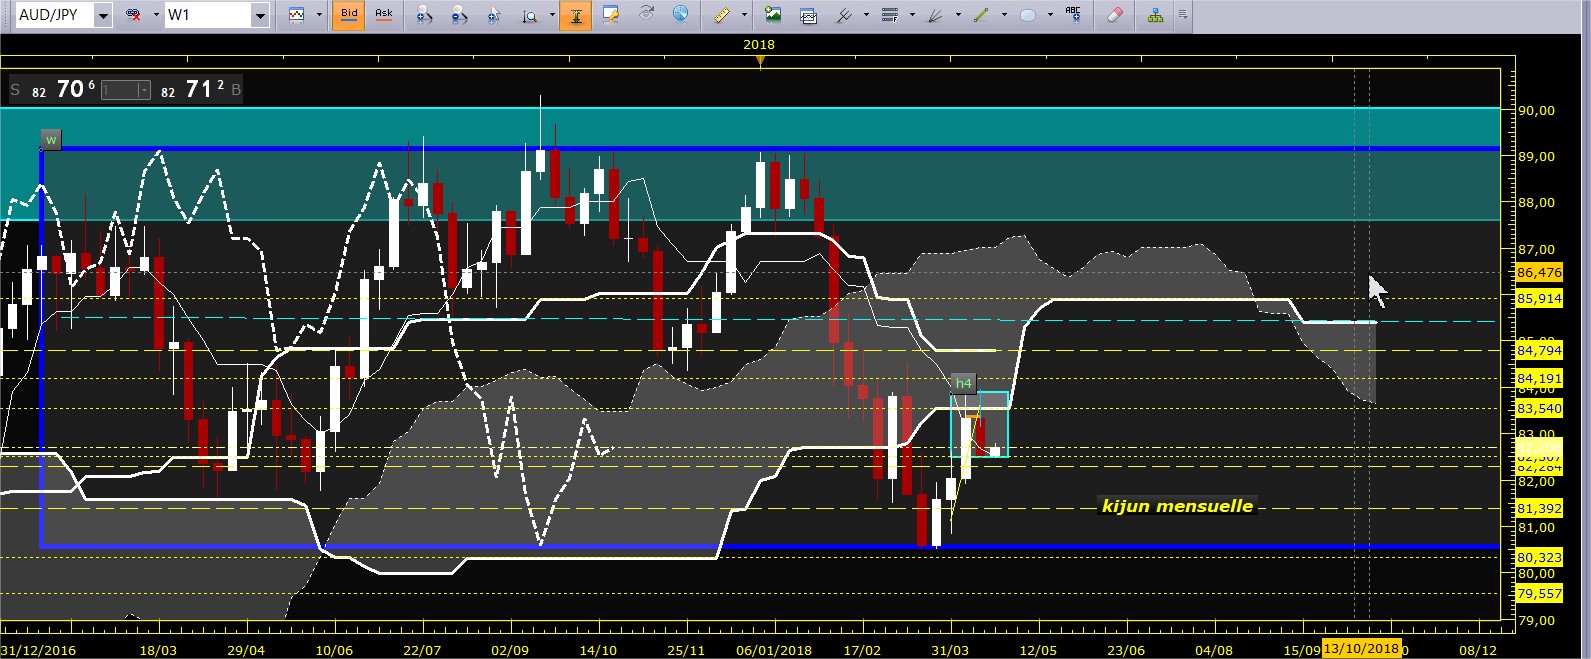Expand the chart type options arrow
This screenshot has height=659, width=1591.
pos(319,15)
